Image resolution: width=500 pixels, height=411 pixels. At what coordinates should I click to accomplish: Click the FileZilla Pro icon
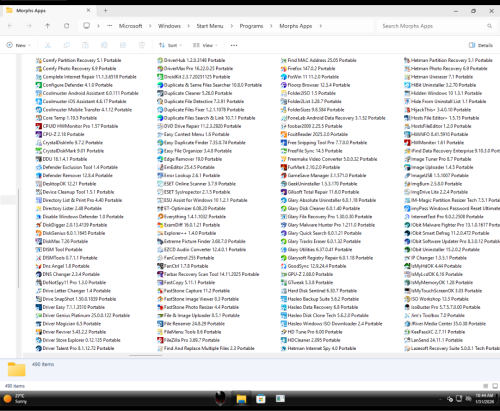[x=160, y=340]
